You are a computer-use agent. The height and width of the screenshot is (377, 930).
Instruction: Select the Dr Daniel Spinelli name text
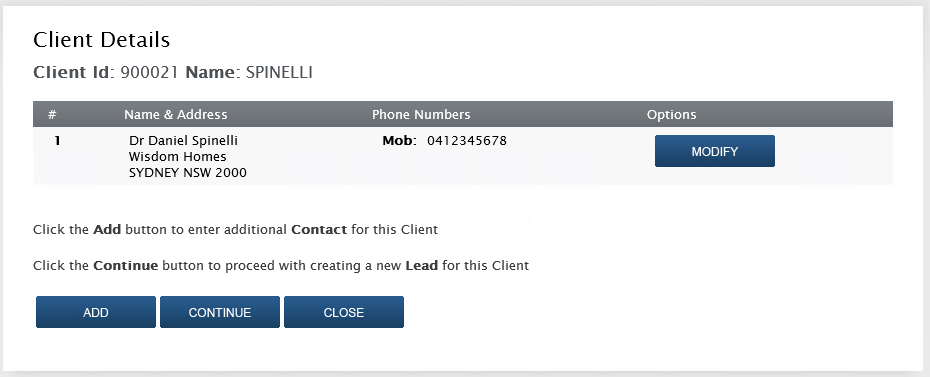tap(183, 141)
